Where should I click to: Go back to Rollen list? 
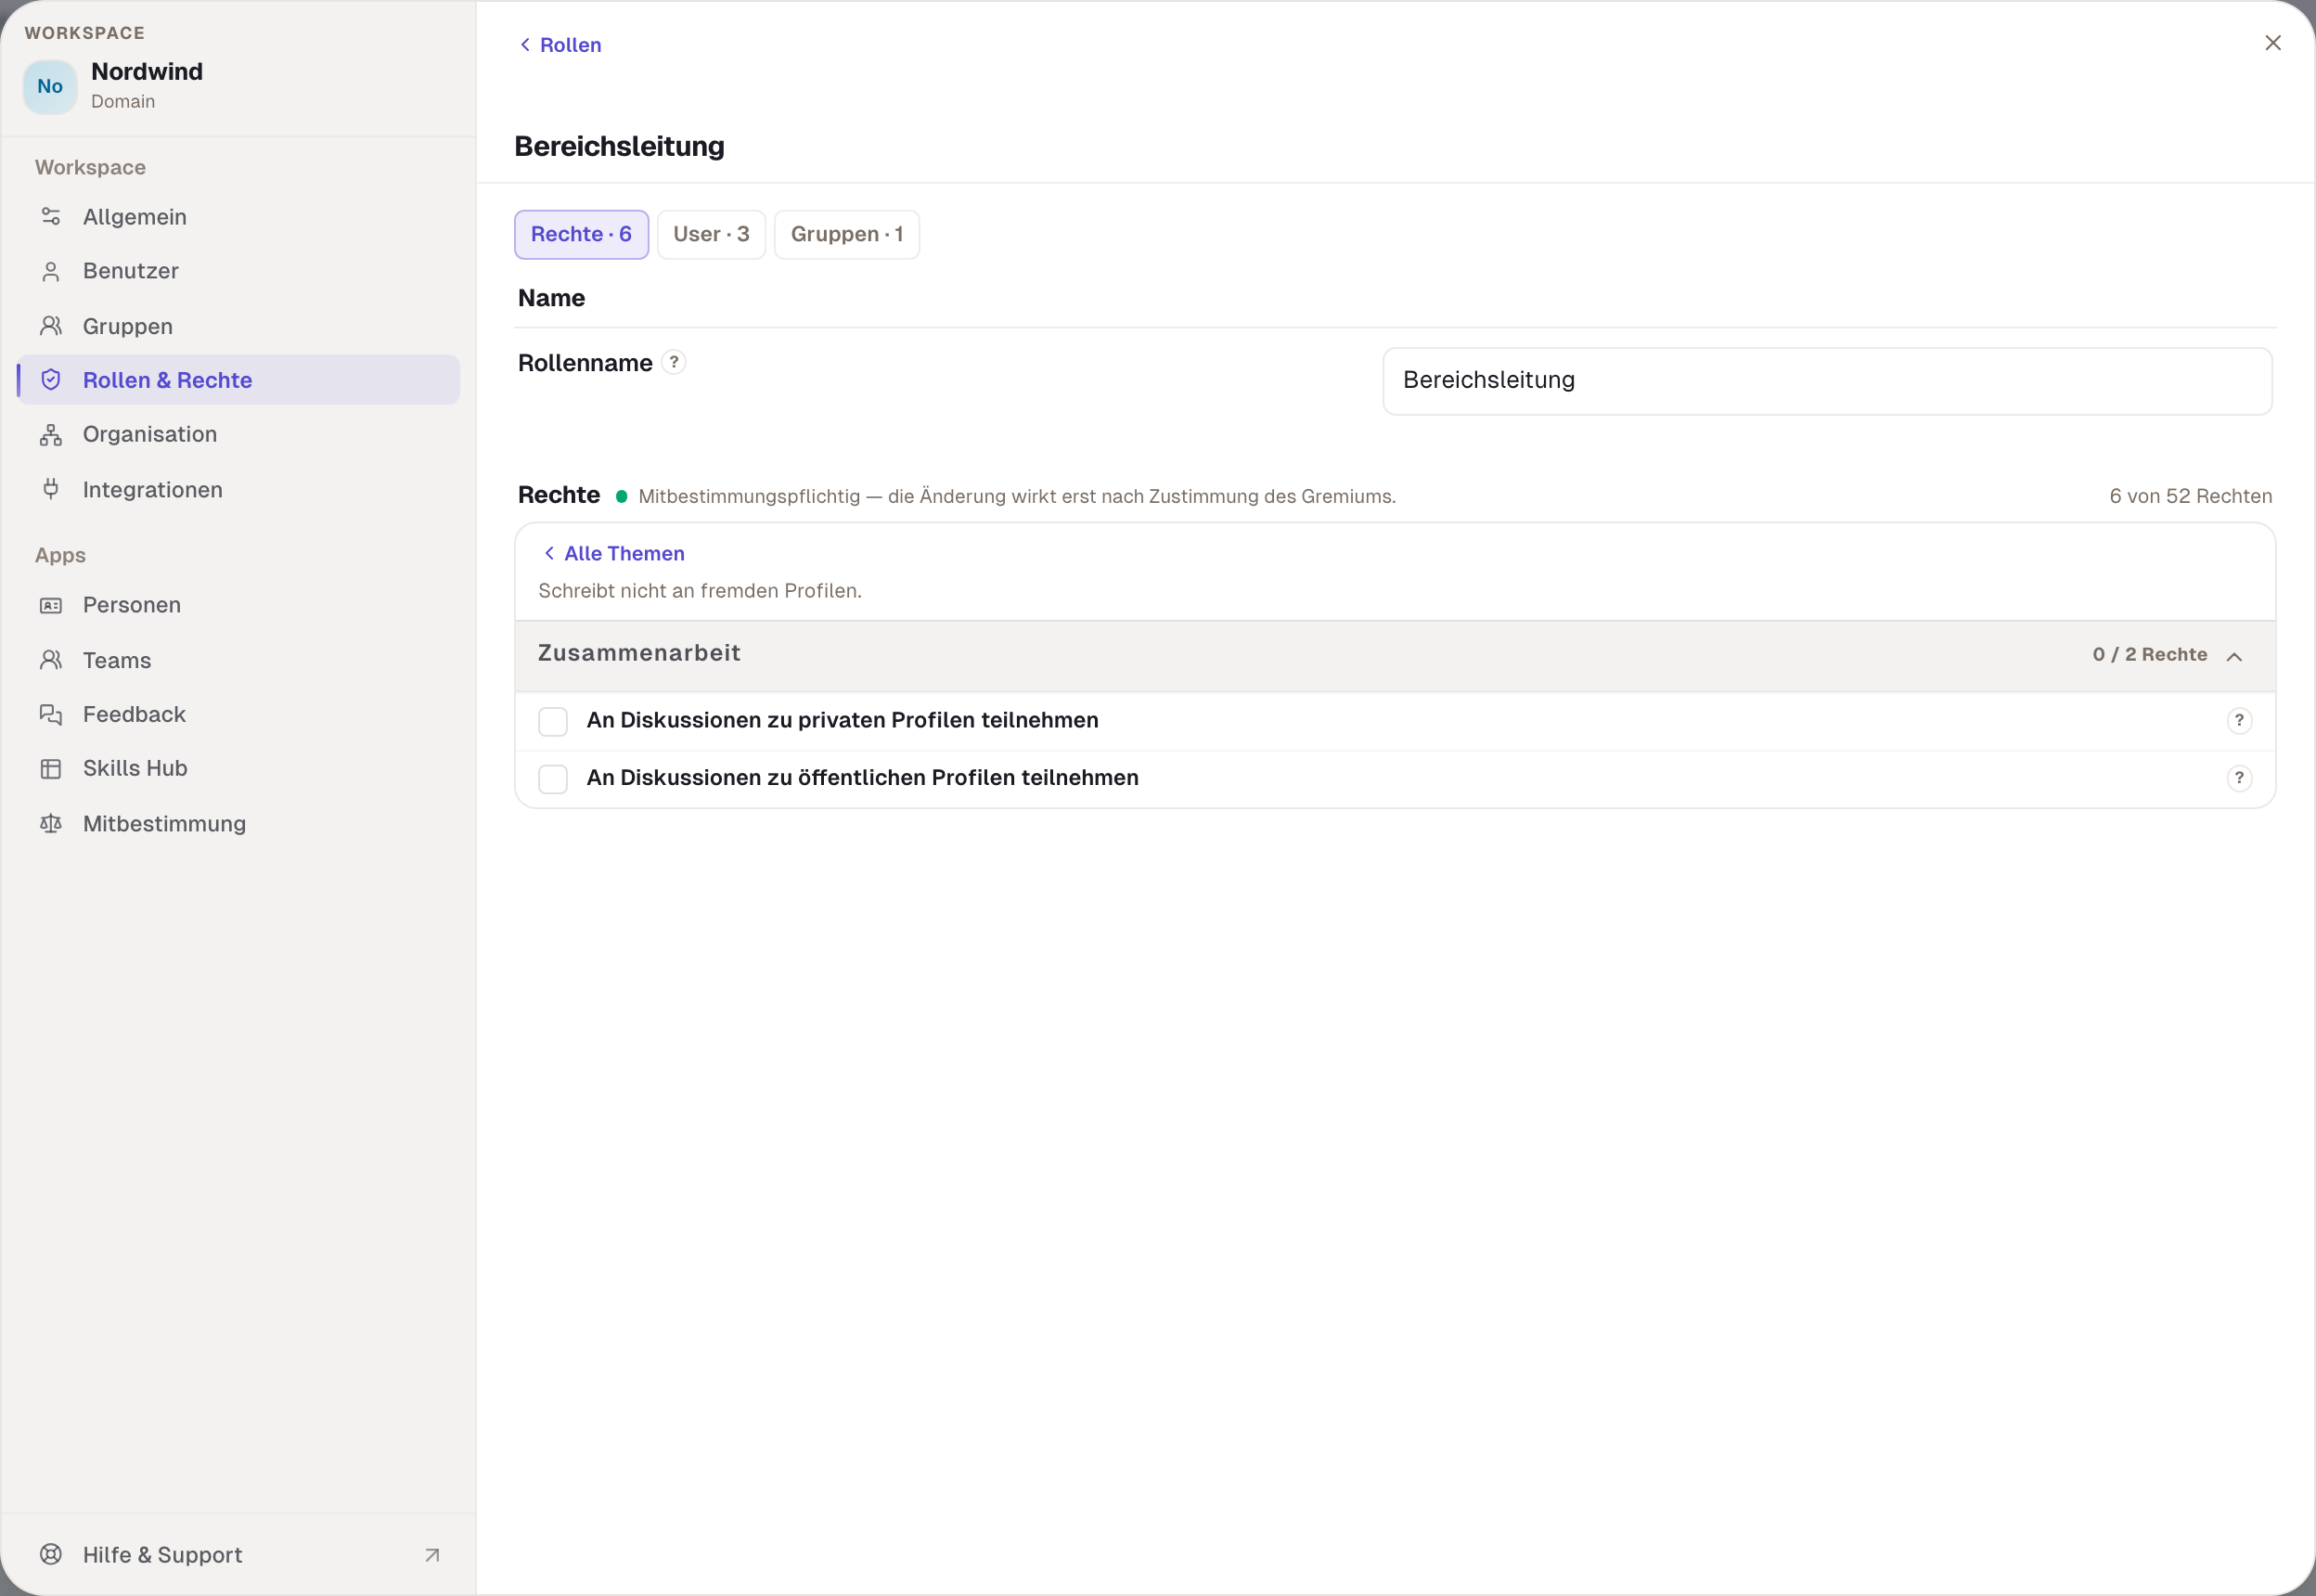coord(560,45)
